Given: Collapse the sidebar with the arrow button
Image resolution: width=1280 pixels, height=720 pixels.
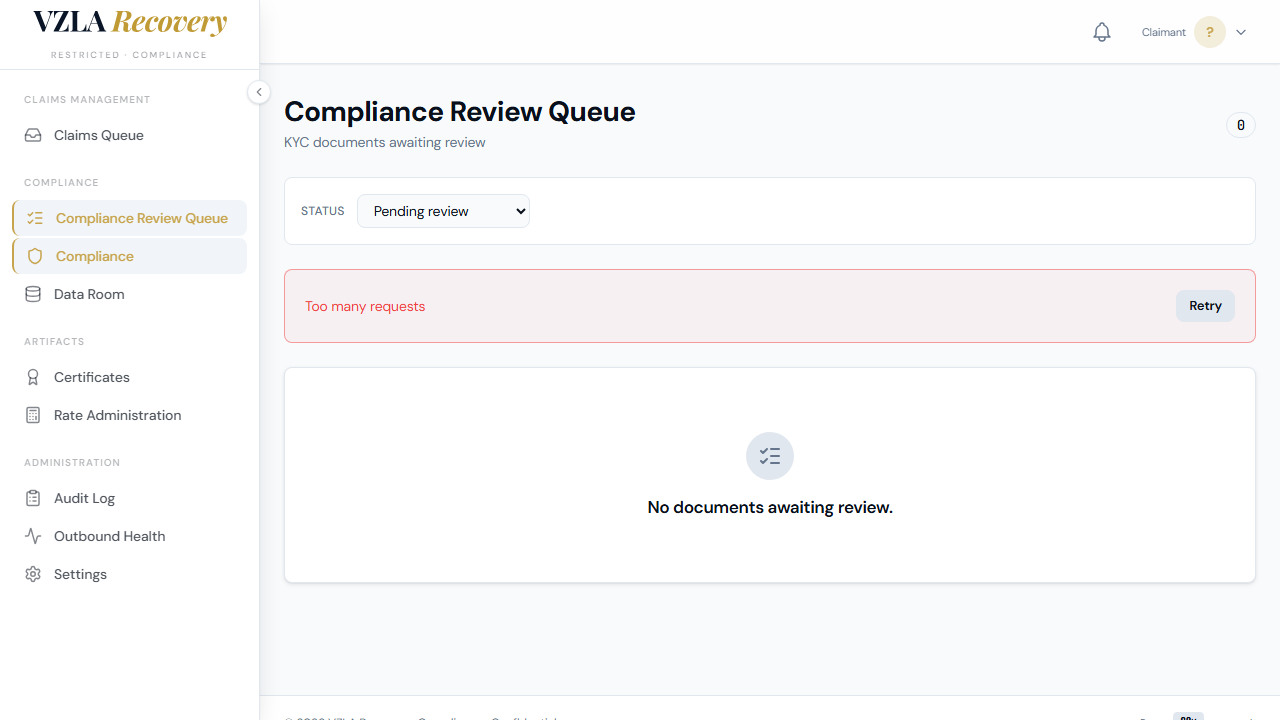Looking at the screenshot, I should tap(259, 92).
